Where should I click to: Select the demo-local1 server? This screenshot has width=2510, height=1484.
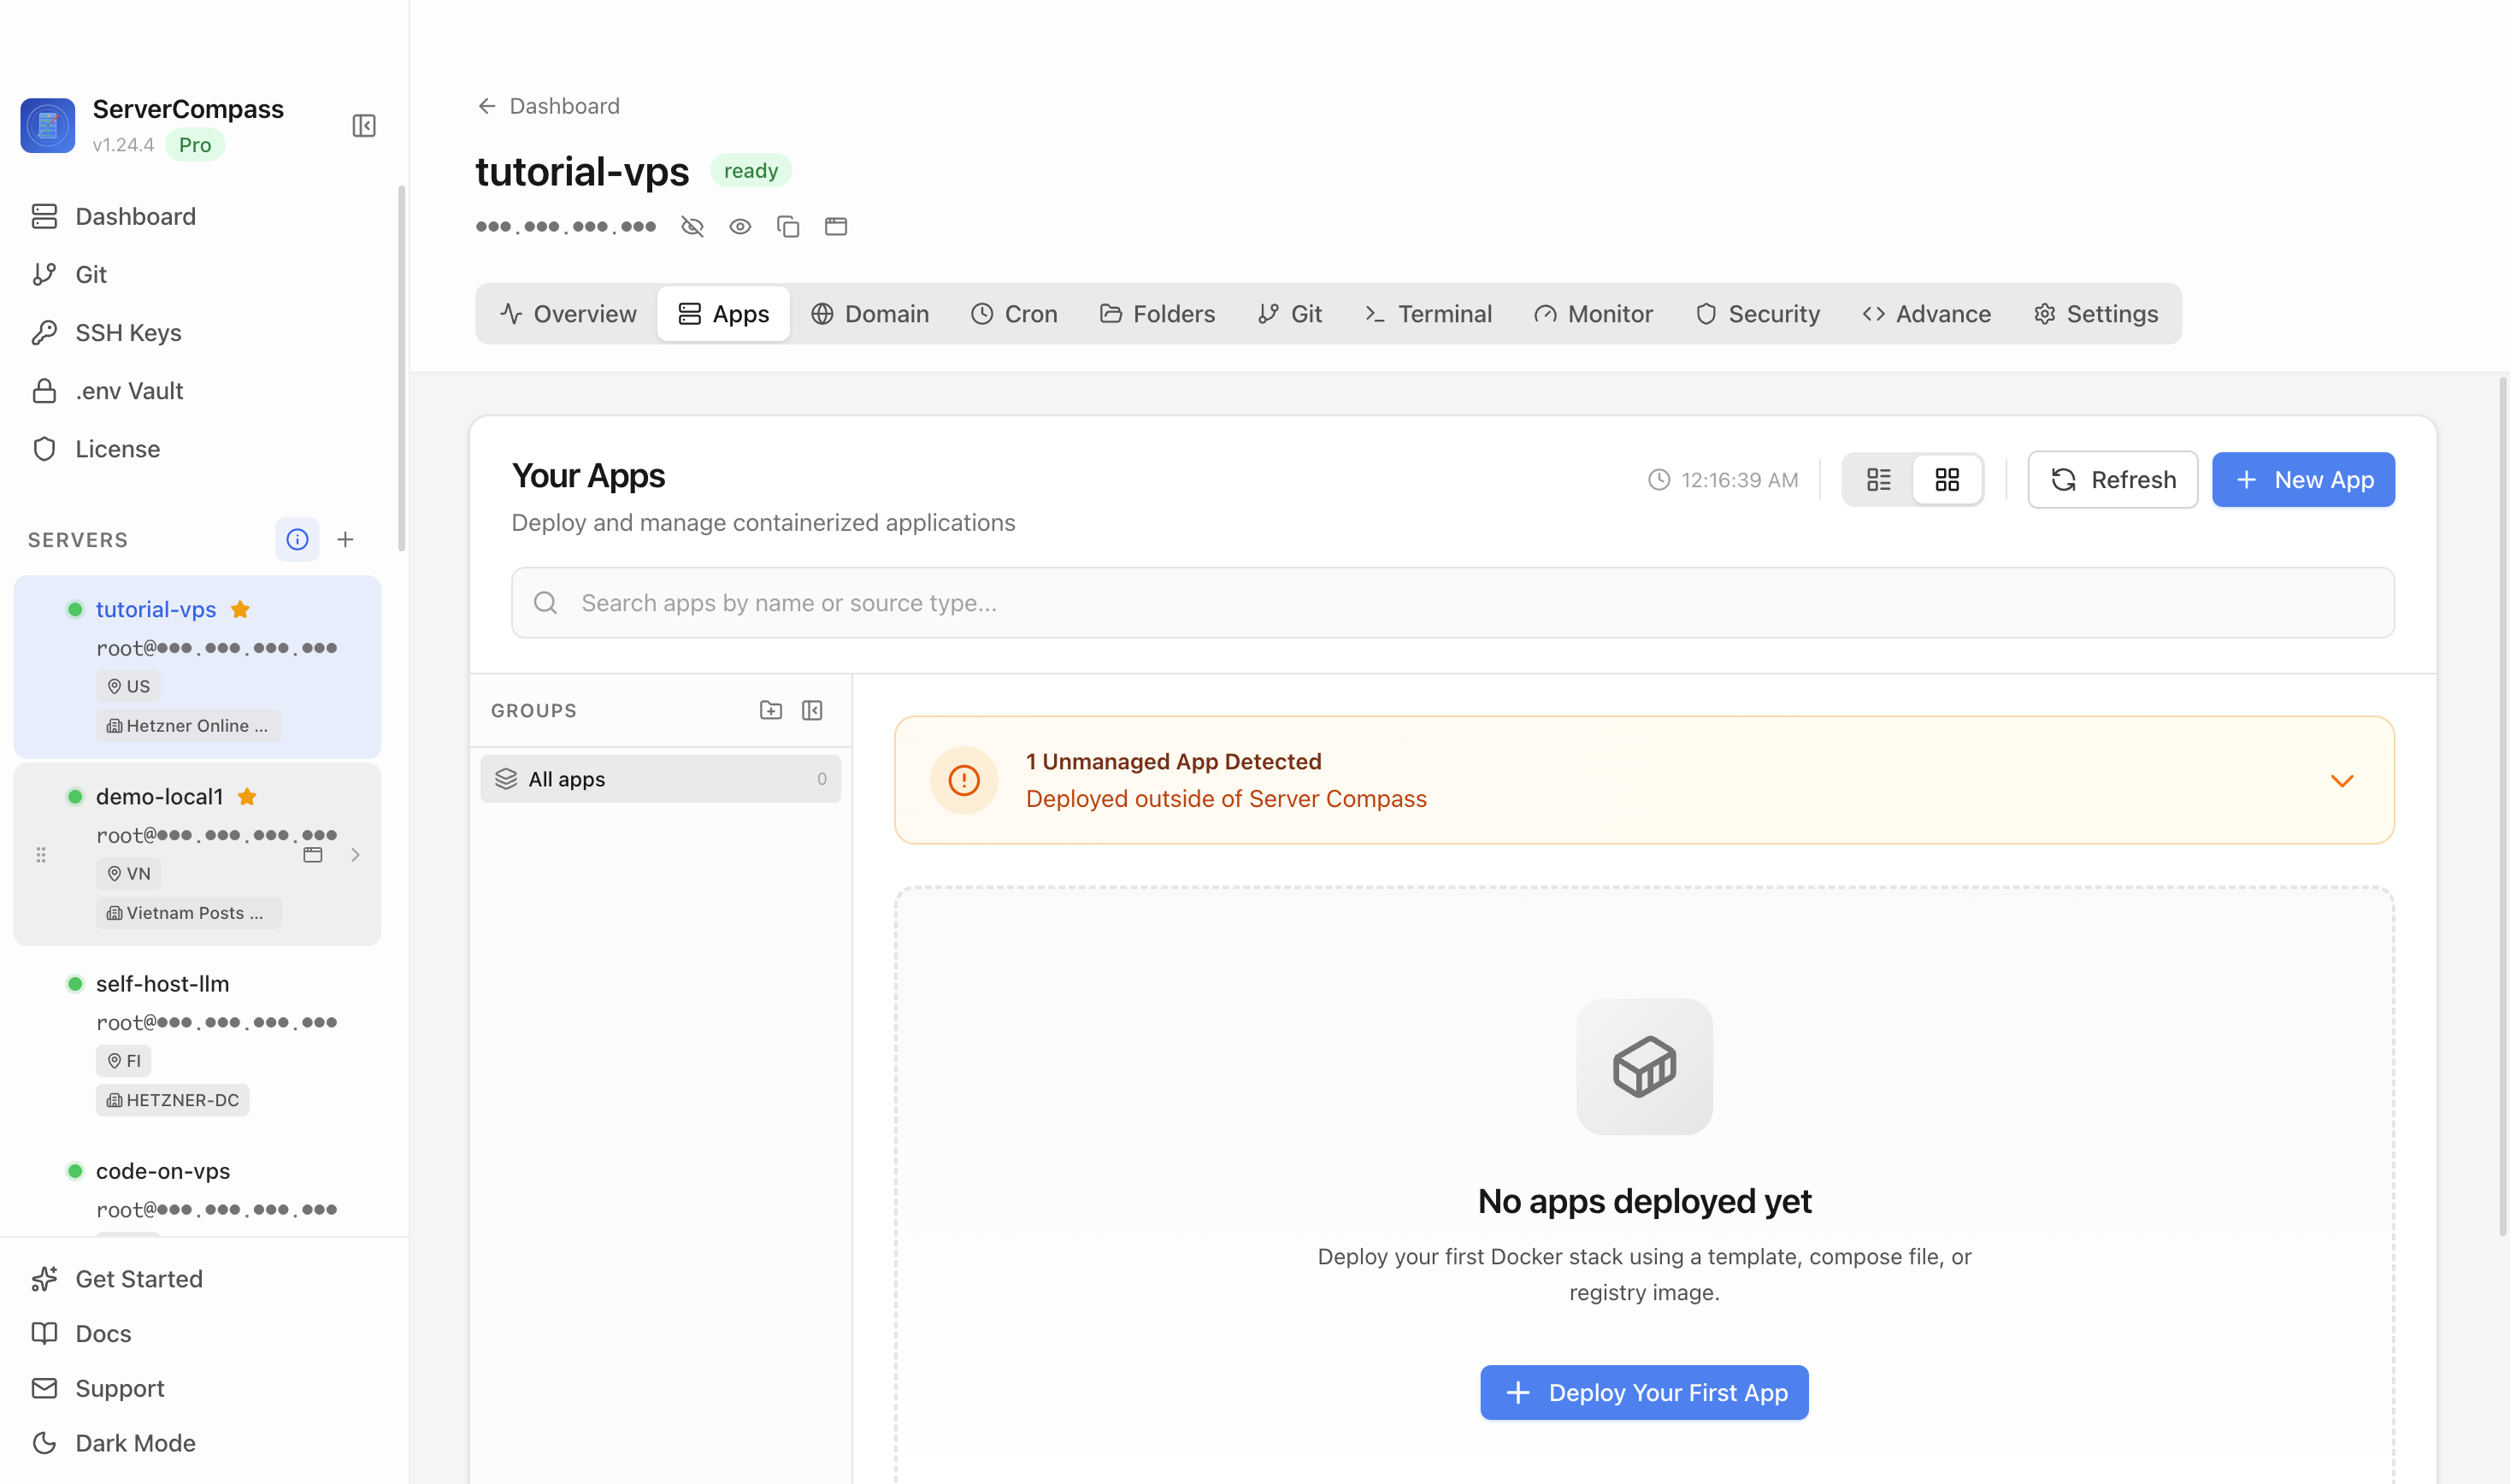tap(198, 855)
